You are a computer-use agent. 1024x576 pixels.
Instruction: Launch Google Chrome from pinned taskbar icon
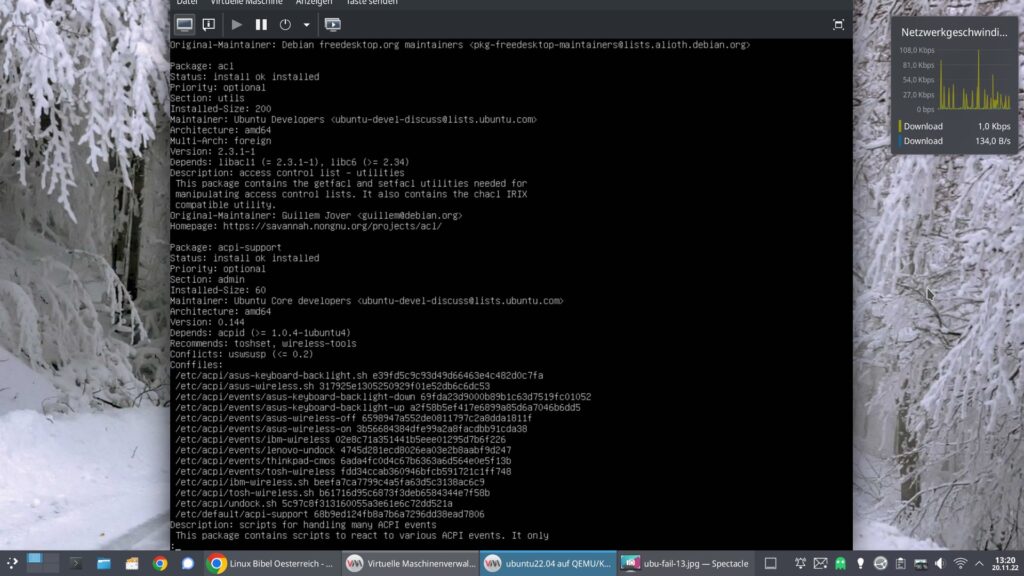click(160, 564)
